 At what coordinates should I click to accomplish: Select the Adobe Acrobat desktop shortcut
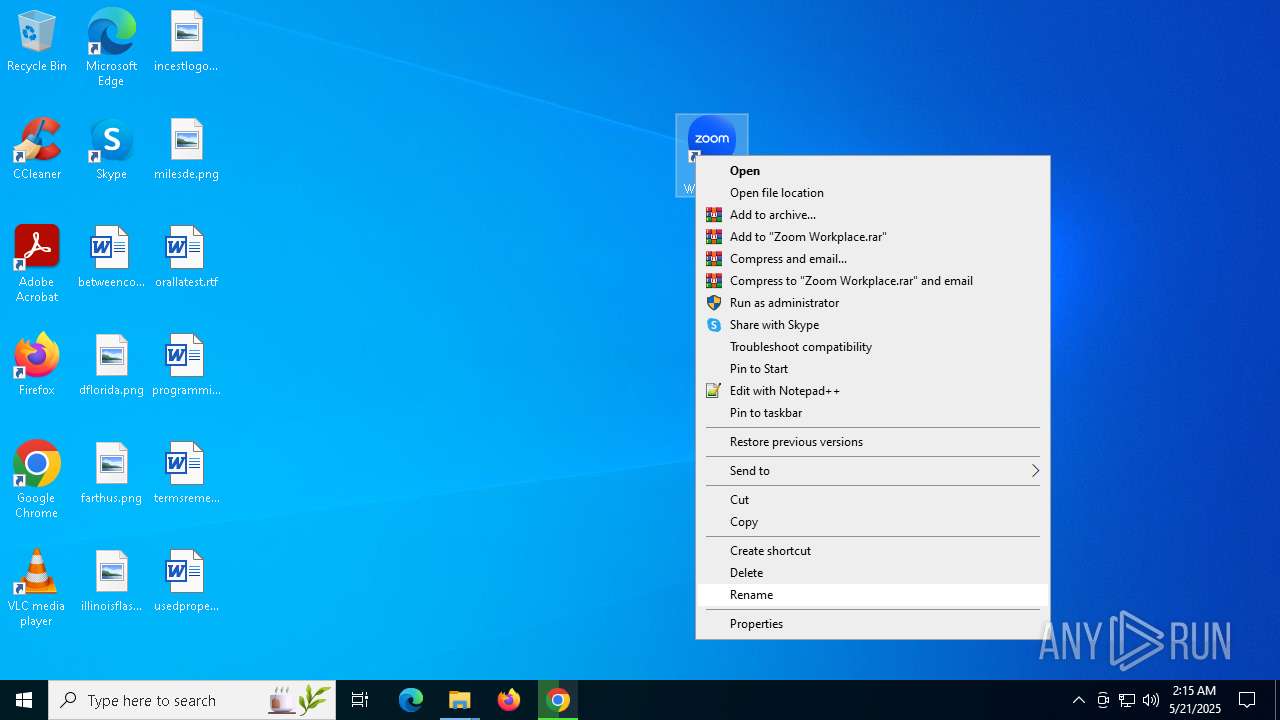click(37, 263)
